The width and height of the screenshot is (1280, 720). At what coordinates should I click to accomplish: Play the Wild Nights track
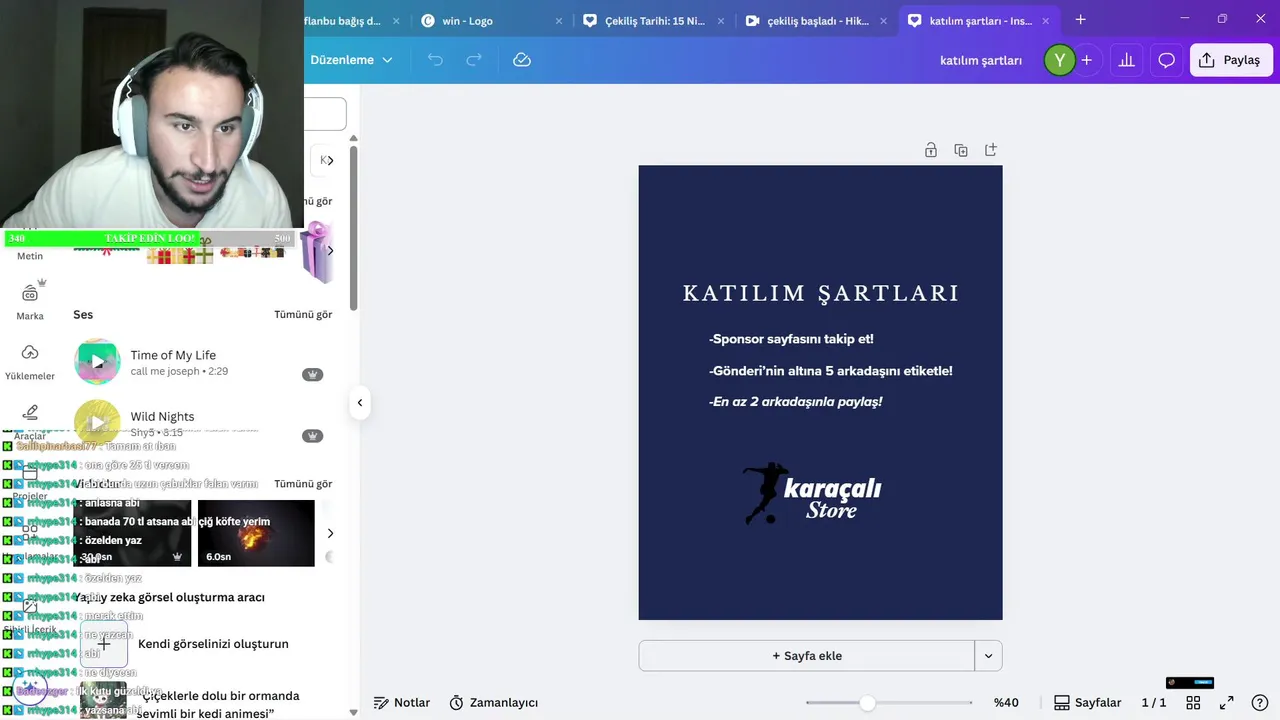pyautogui.click(x=97, y=423)
